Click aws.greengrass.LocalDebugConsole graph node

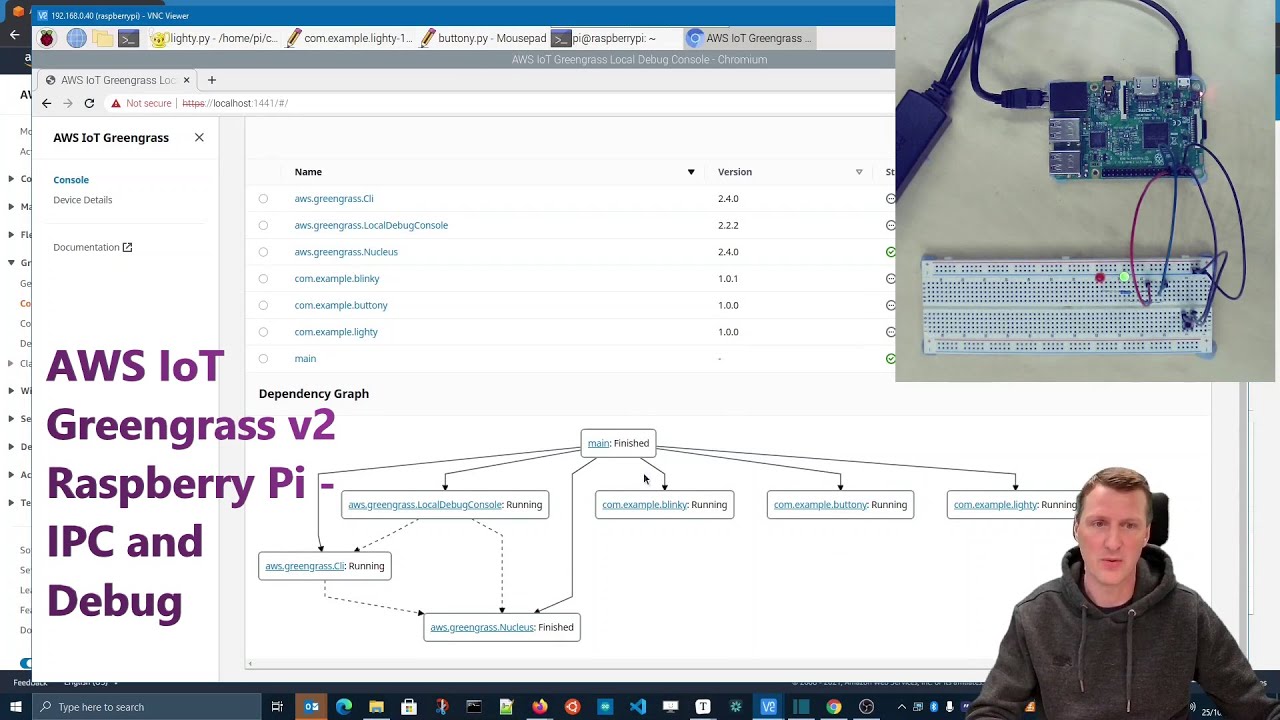tap(445, 505)
